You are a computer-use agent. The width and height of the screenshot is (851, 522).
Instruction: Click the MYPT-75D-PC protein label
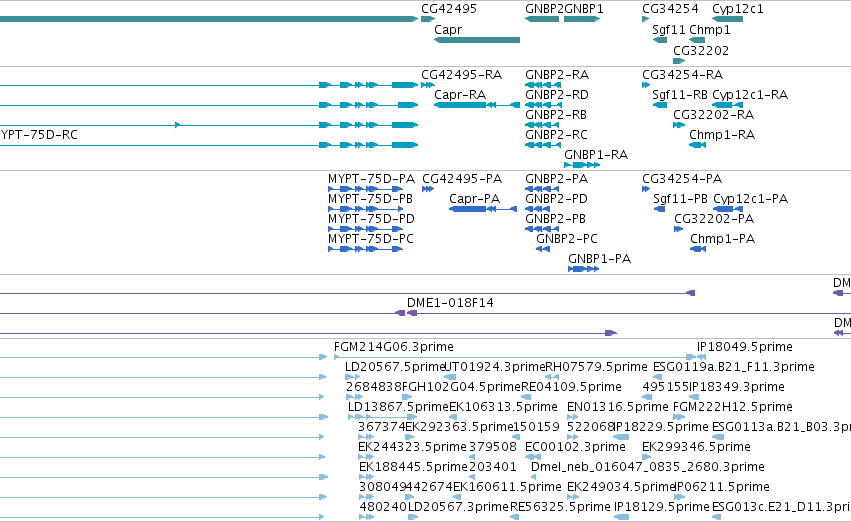click(x=371, y=239)
